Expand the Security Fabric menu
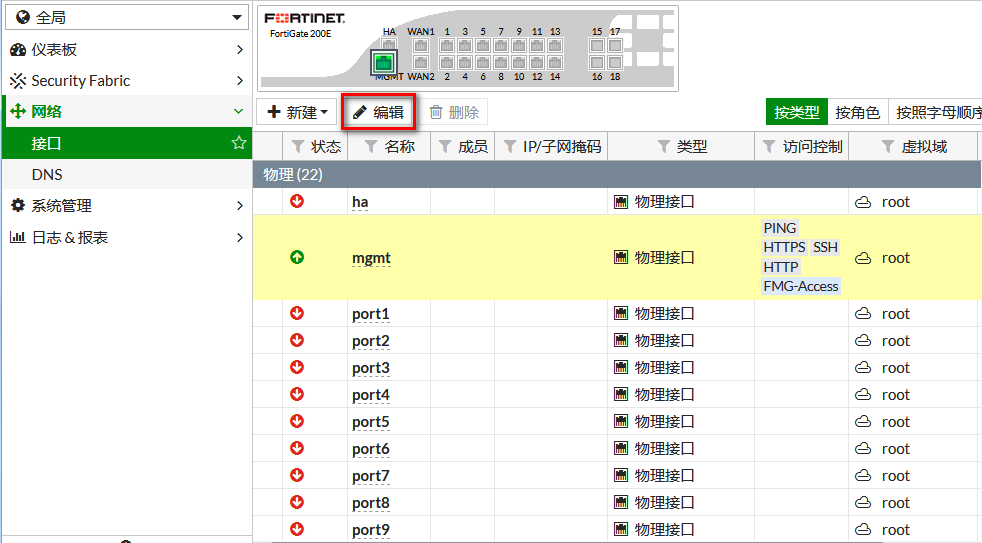 click(126, 80)
